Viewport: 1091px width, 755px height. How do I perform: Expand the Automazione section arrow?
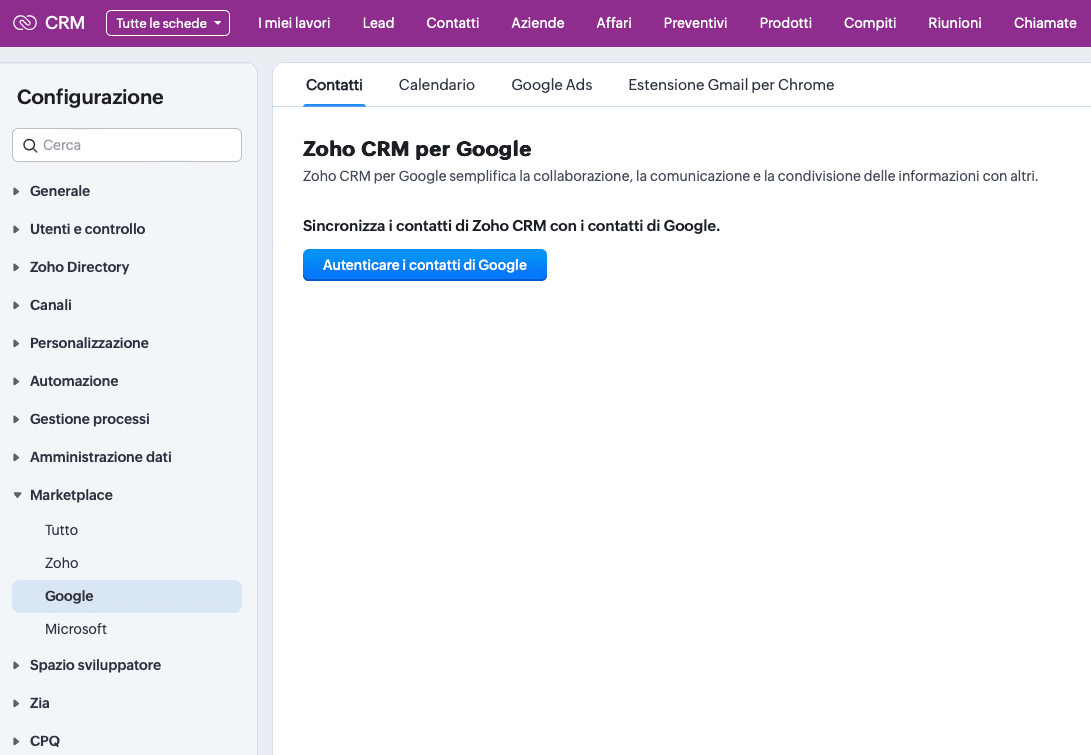[16, 381]
